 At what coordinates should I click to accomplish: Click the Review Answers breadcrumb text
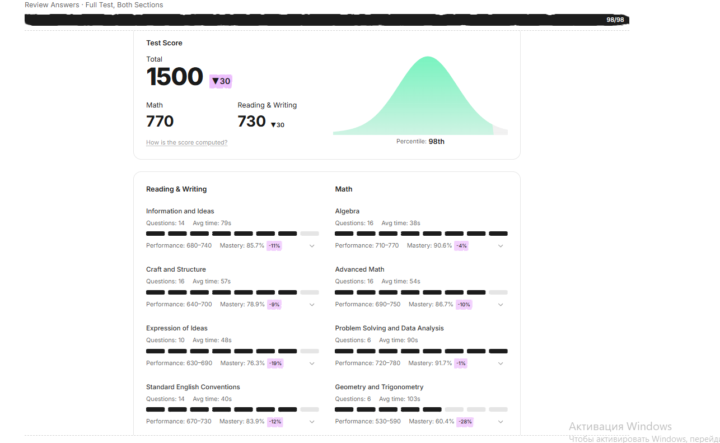[x=51, y=5]
